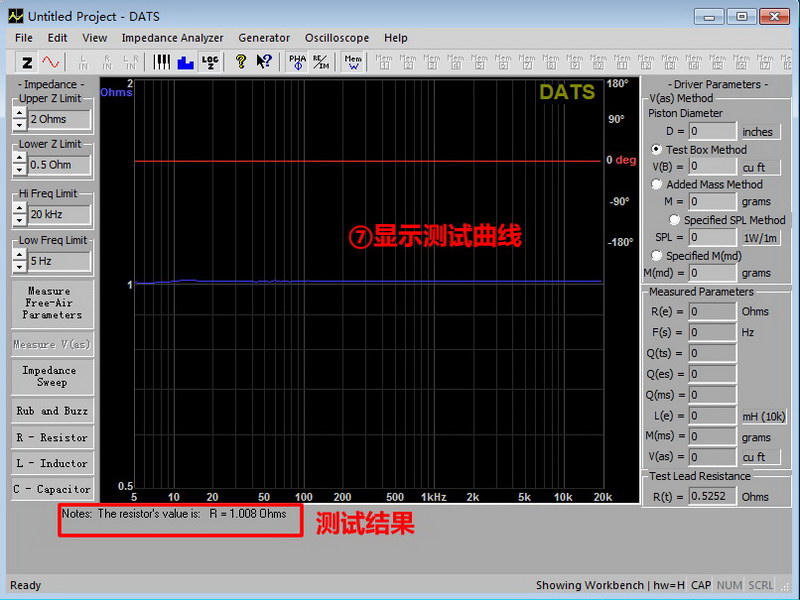The height and width of the screenshot is (600, 800).
Task: Switch to the red sine wave generator icon
Action: pyautogui.click(x=50, y=62)
